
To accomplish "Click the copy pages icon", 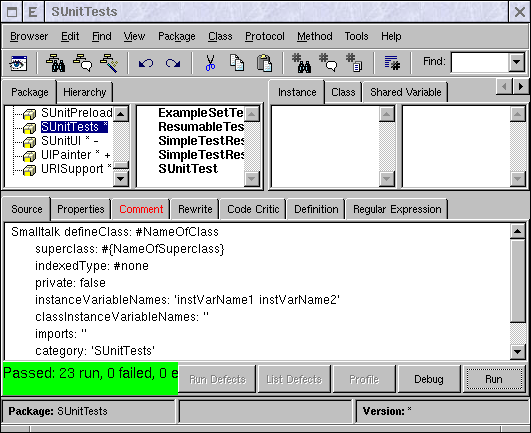I will click(237, 63).
